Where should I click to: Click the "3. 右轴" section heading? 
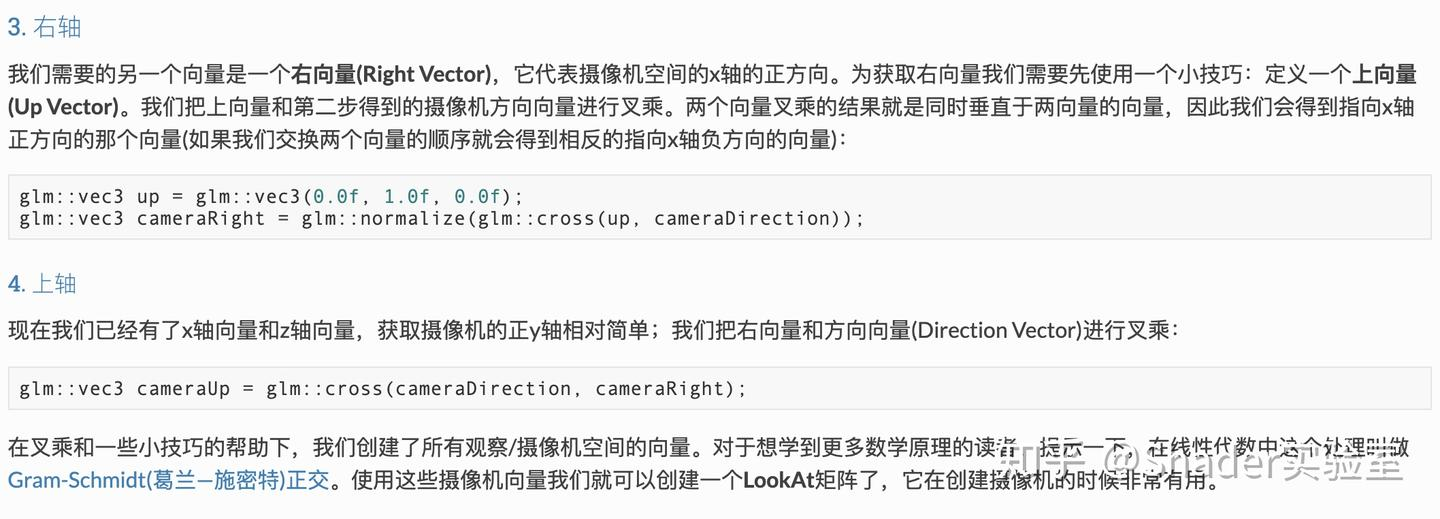click(44, 27)
